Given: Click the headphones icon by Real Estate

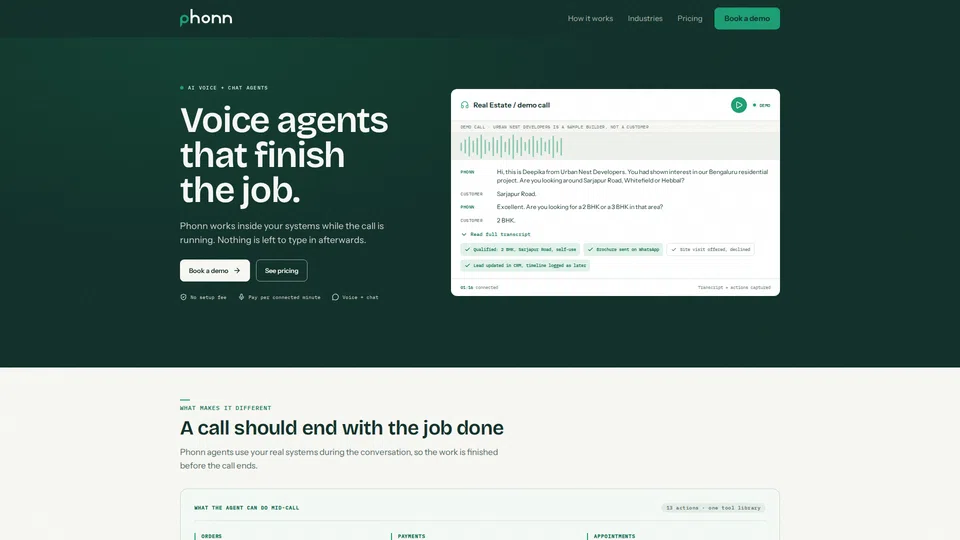Looking at the screenshot, I should coord(465,105).
